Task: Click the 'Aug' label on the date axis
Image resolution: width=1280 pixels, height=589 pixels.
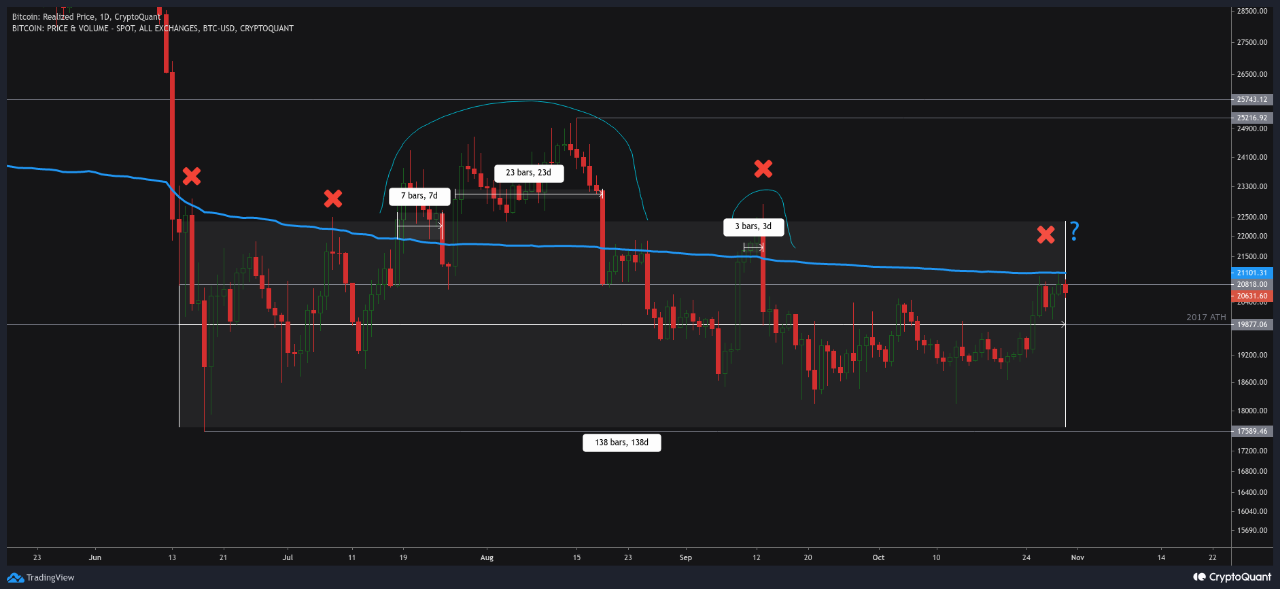Action: (487, 556)
